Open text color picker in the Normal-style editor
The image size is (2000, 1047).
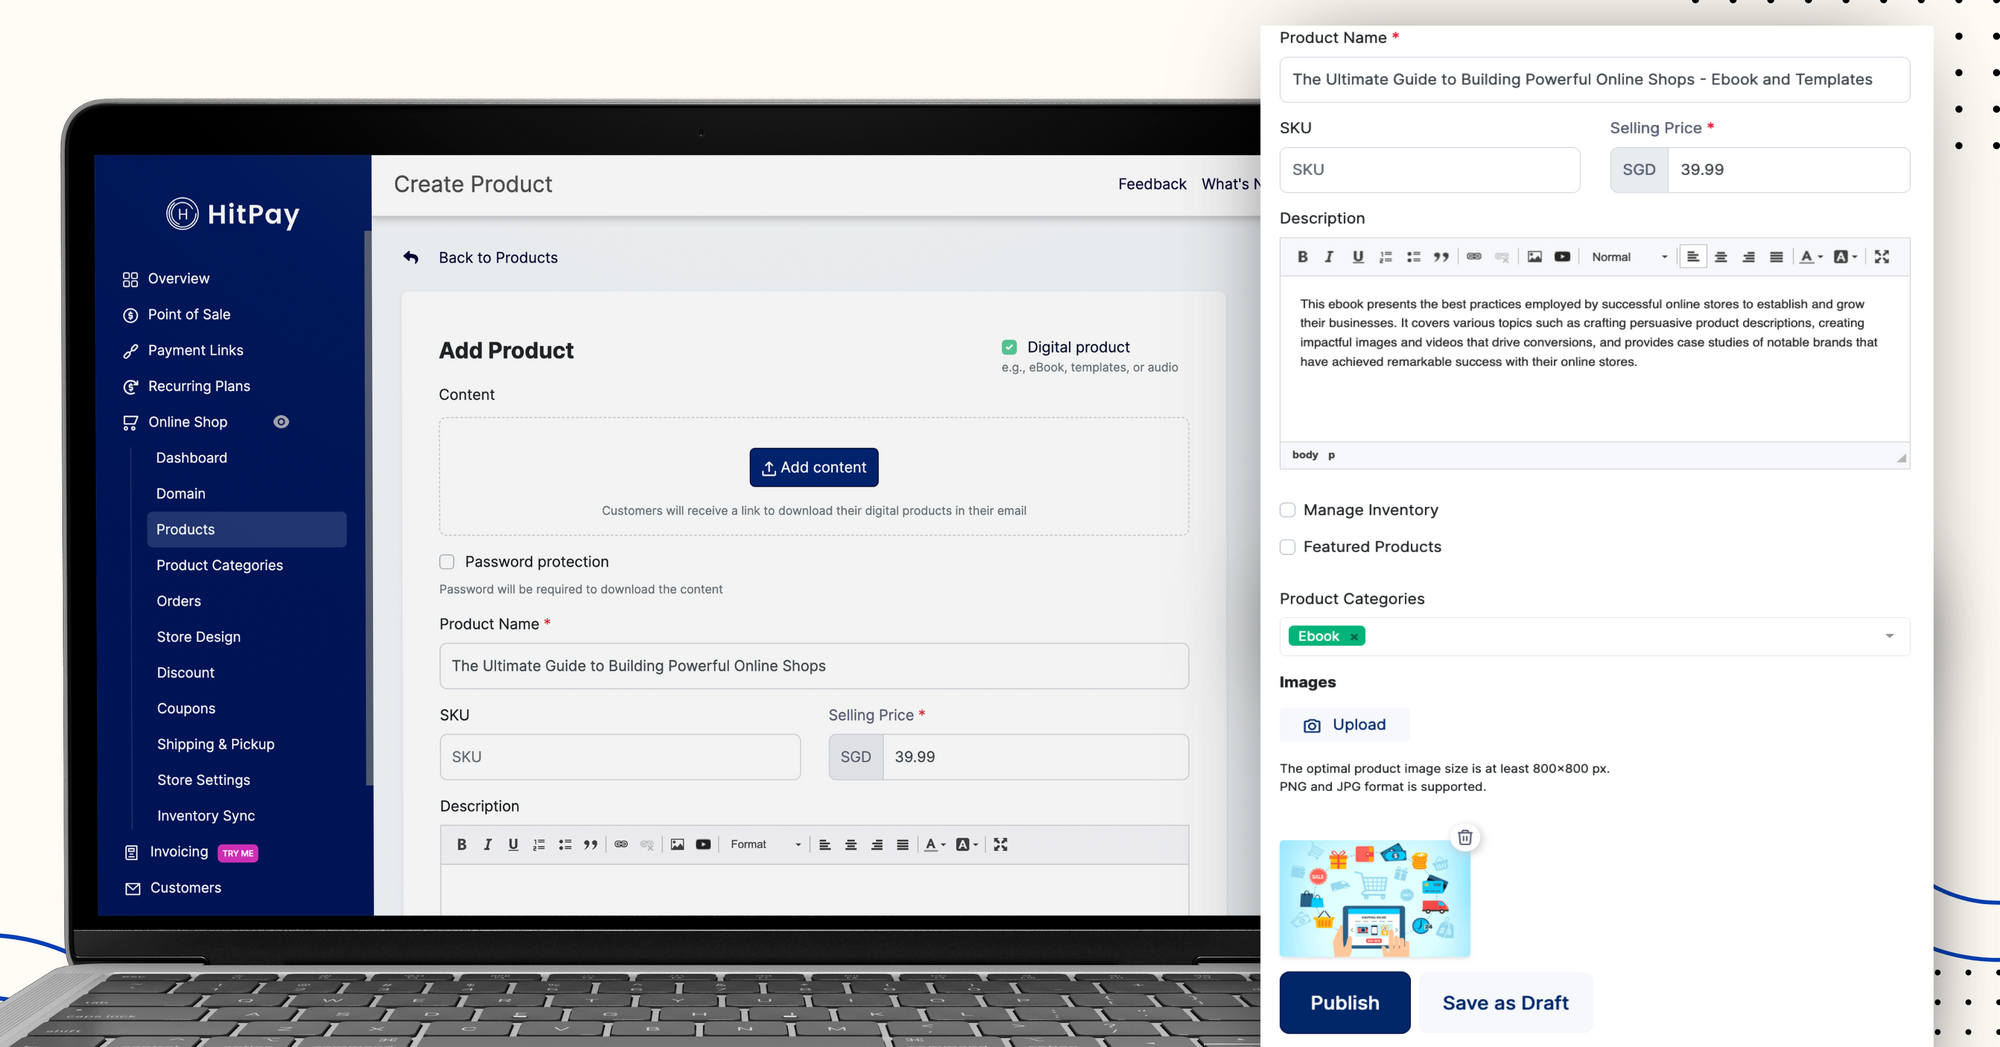click(x=1811, y=257)
